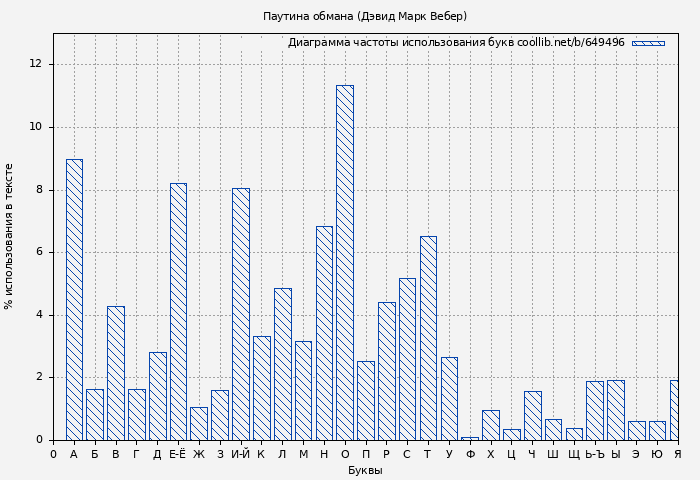This screenshot has height=480, width=700.
Task: Select the Е-Ё bar in the chart
Action: tap(178, 311)
